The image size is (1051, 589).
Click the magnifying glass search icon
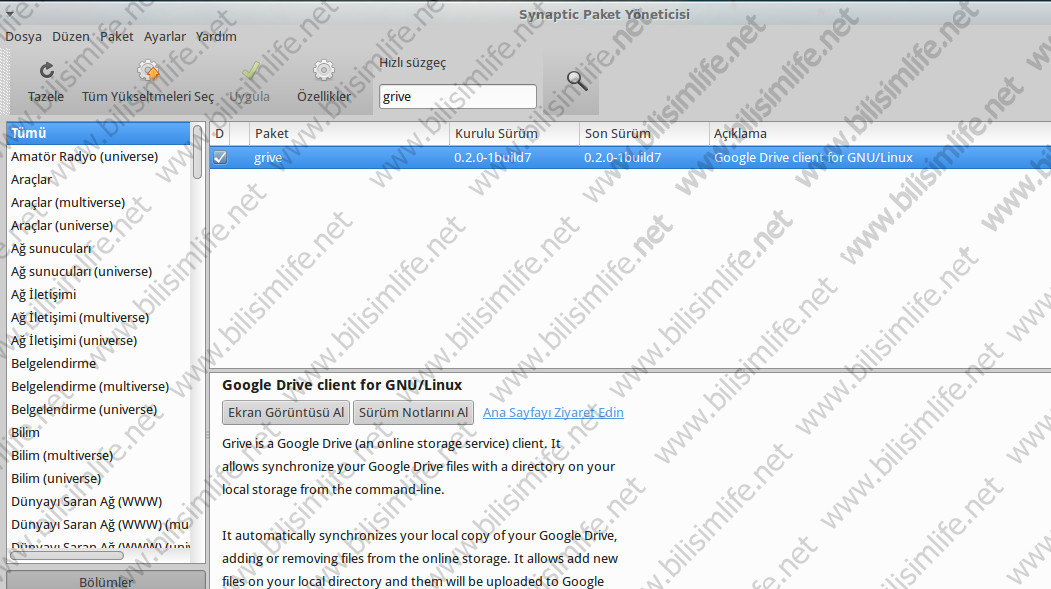pyautogui.click(x=576, y=81)
